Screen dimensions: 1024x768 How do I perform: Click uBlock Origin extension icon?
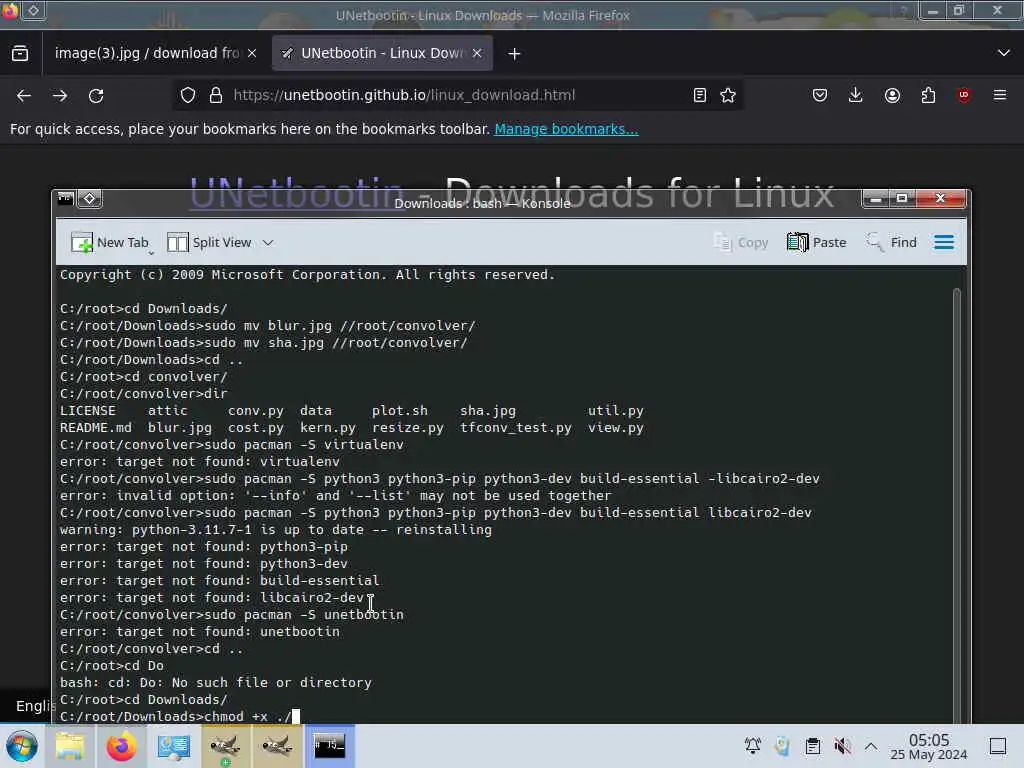pyautogui.click(x=964, y=95)
